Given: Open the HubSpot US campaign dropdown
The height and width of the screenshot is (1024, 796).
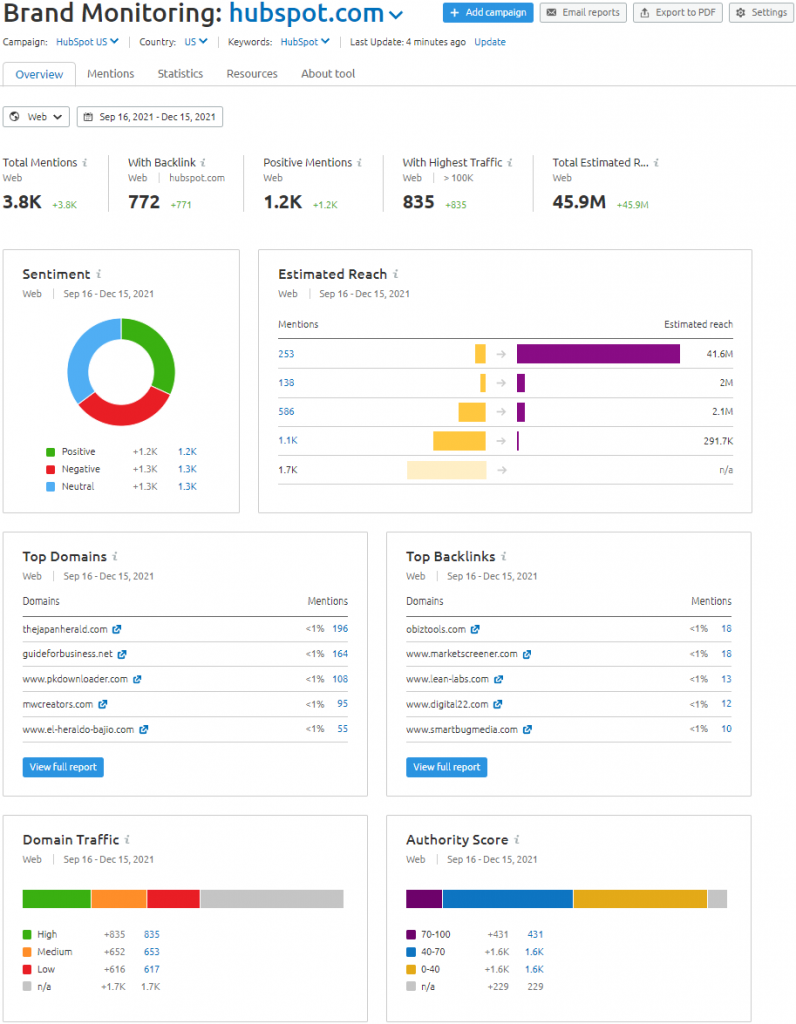Looking at the screenshot, I should pos(88,42).
